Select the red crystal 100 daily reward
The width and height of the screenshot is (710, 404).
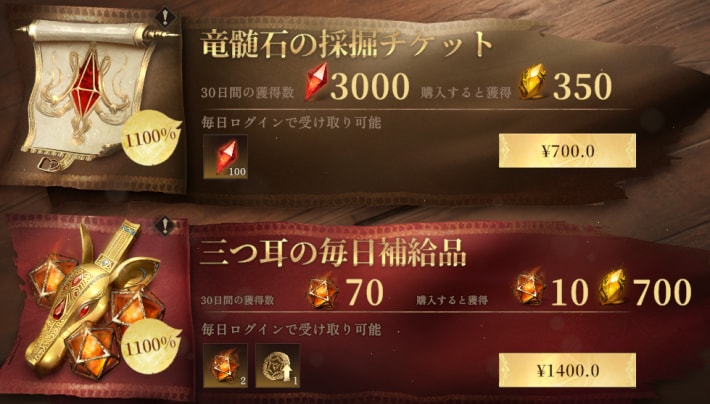(x=225, y=156)
